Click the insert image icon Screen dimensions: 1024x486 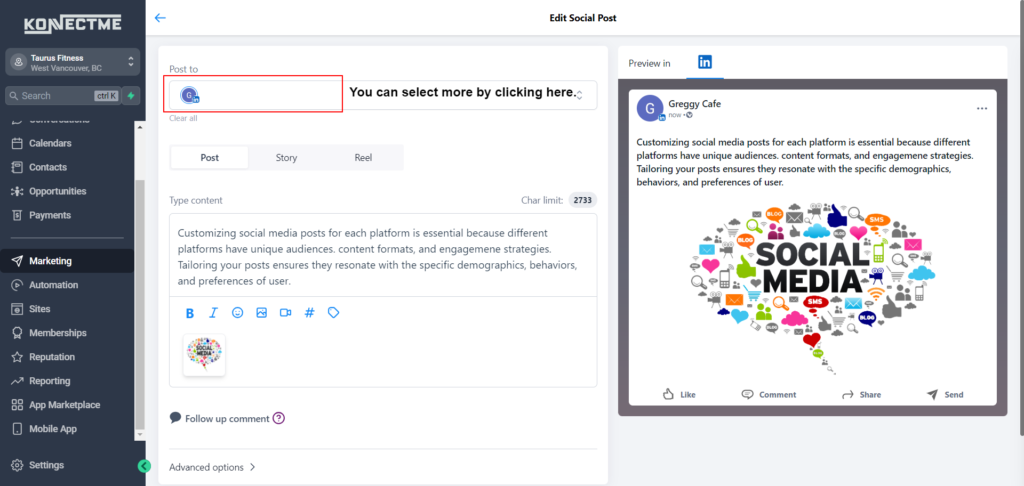point(261,313)
